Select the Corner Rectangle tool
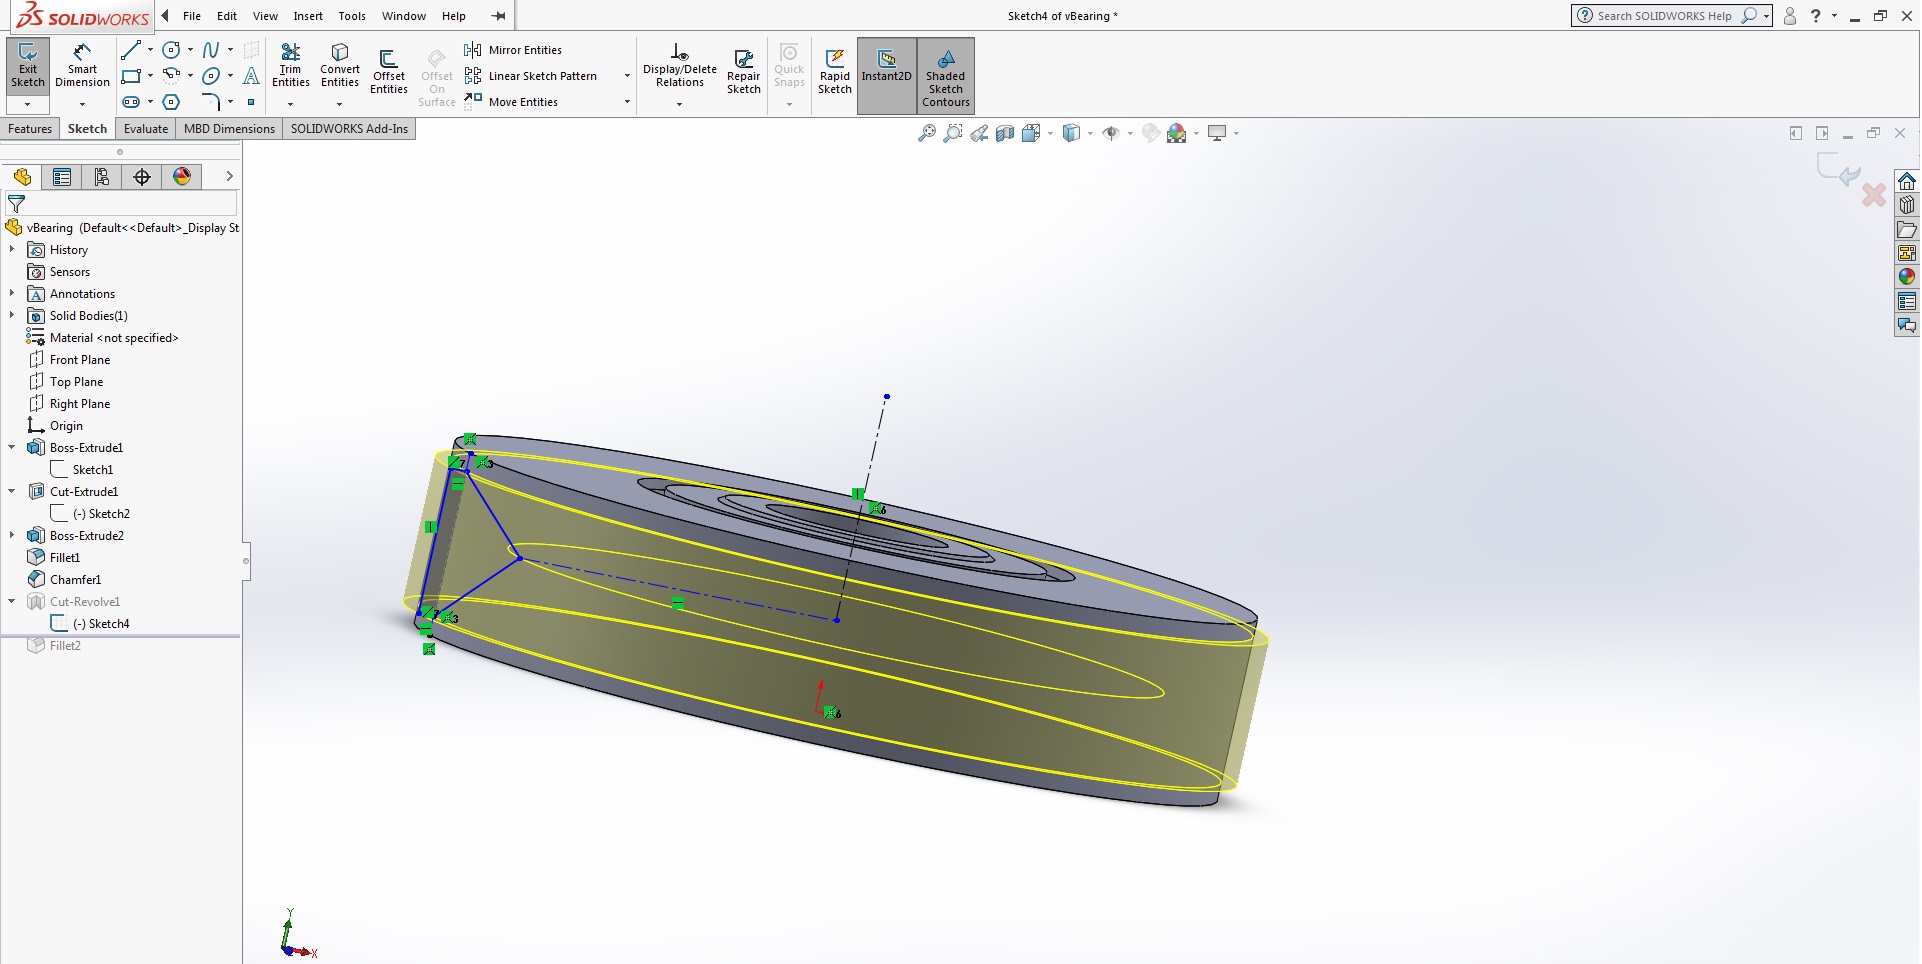This screenshot has width=1922, height=964. click(130, 76)
